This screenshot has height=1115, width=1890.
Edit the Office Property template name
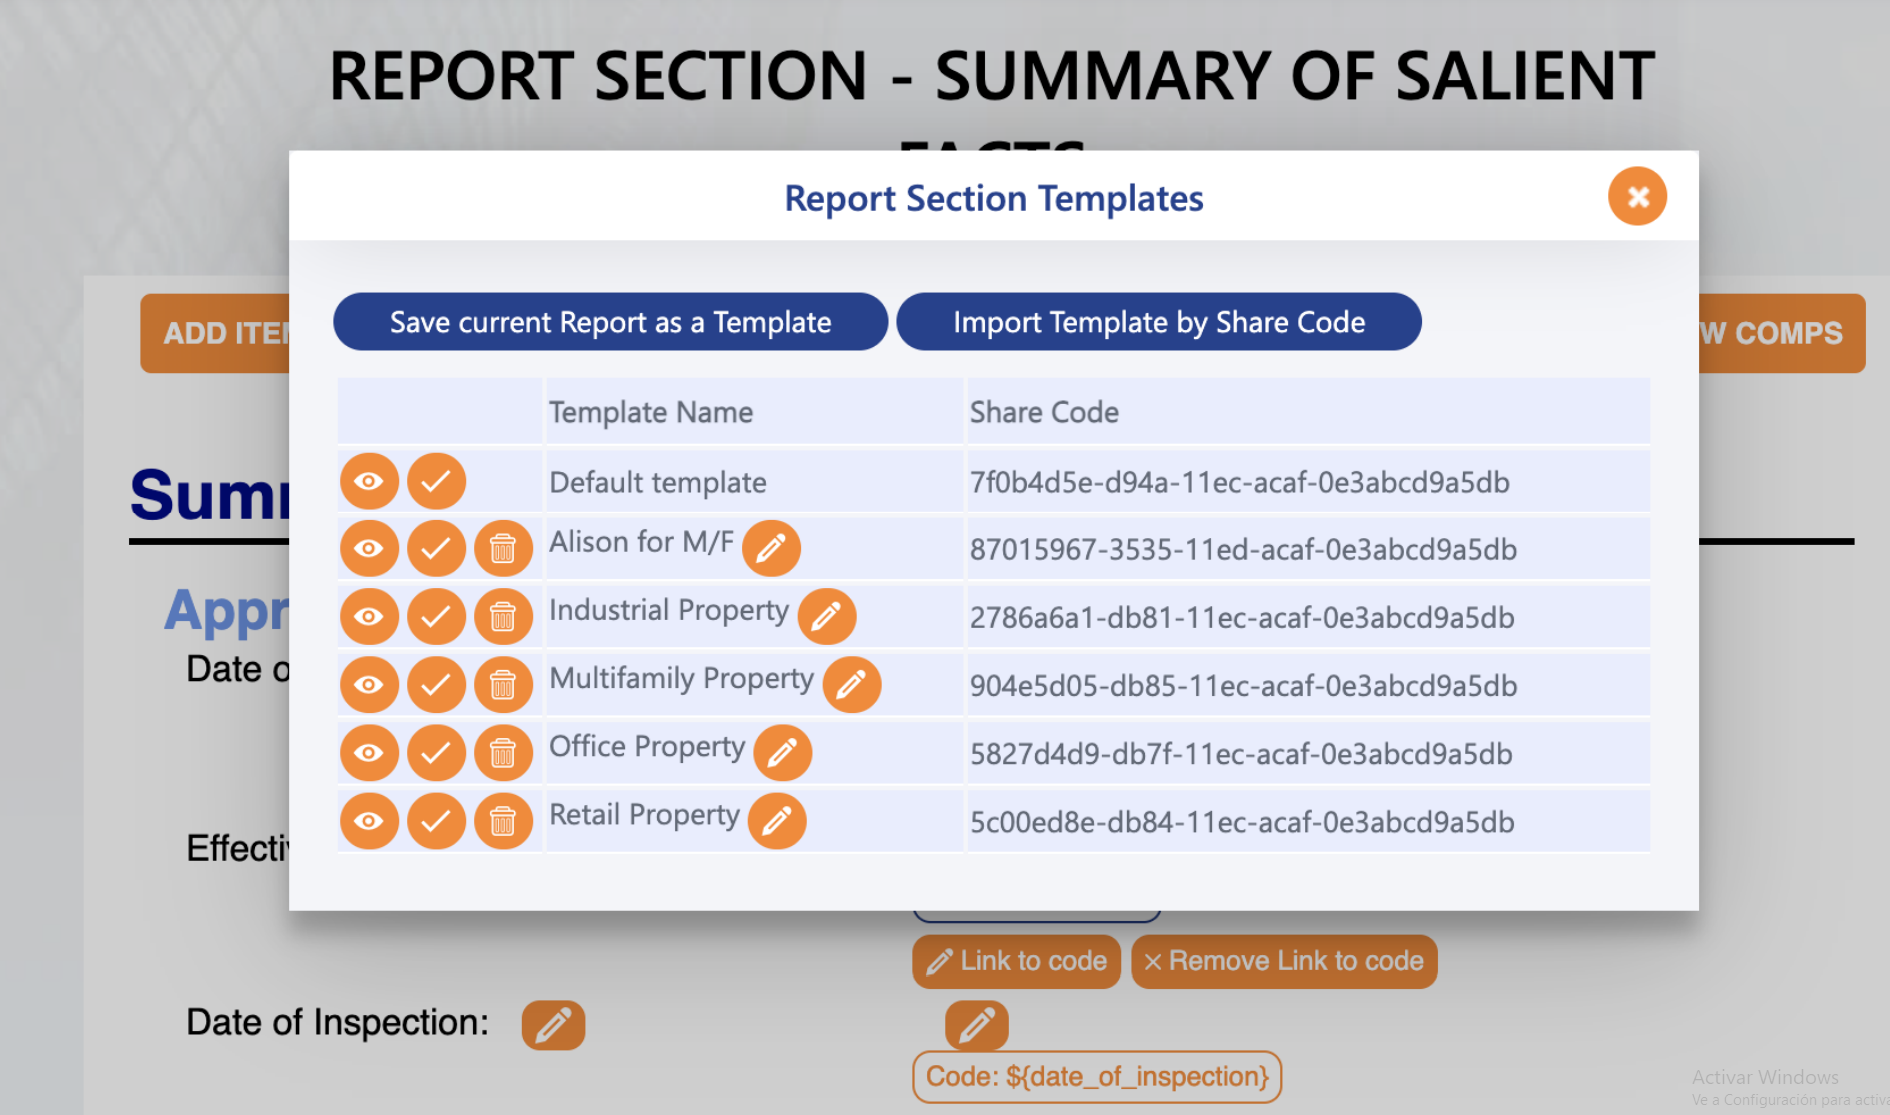point(782,753)
